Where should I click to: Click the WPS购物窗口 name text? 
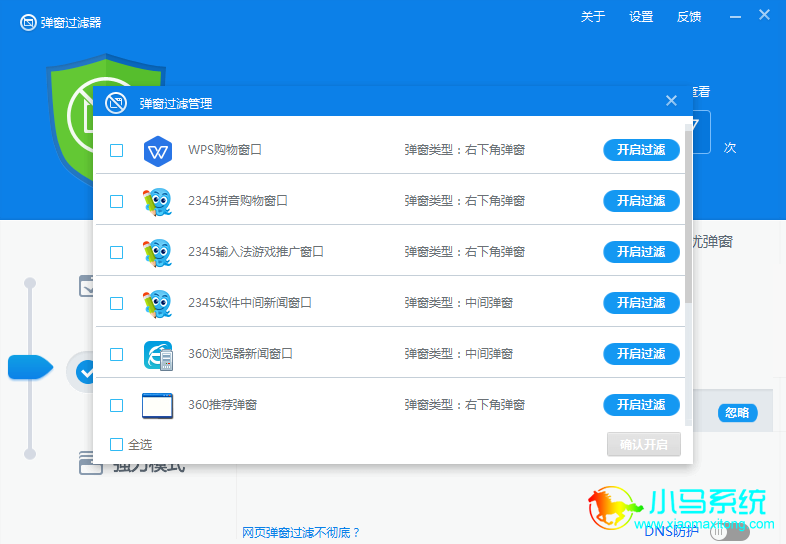225,149
